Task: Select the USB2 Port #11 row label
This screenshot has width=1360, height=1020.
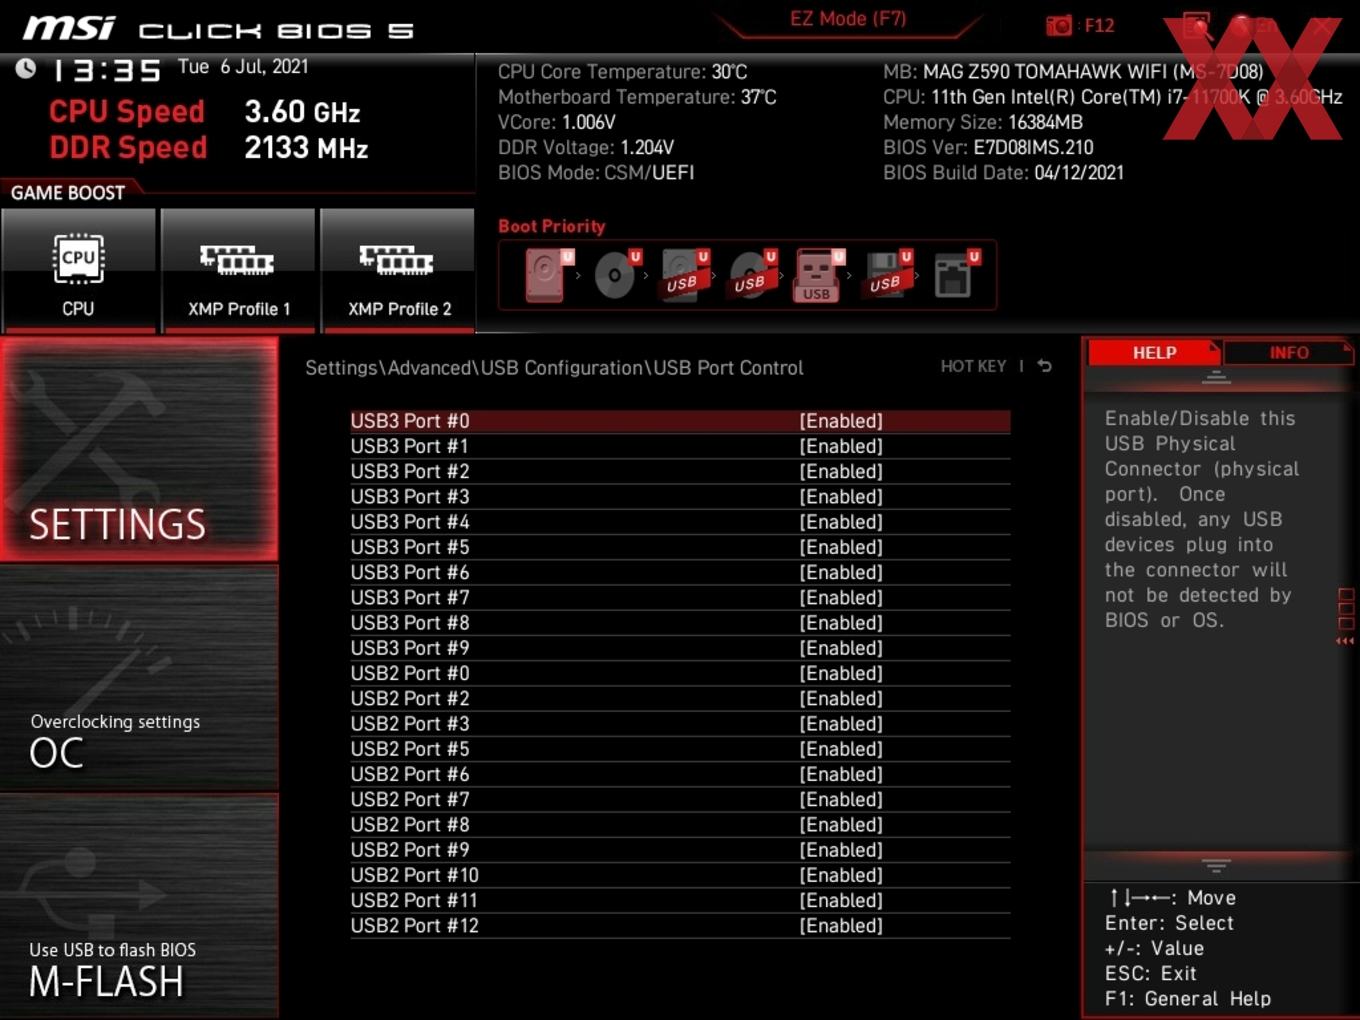Action: coord(414,901)
